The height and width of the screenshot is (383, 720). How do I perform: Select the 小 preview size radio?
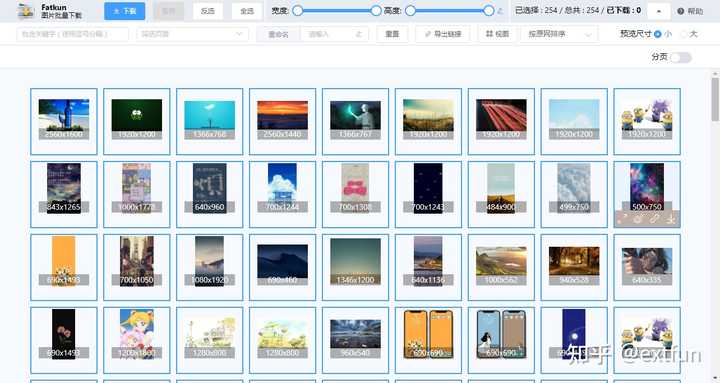658,34
